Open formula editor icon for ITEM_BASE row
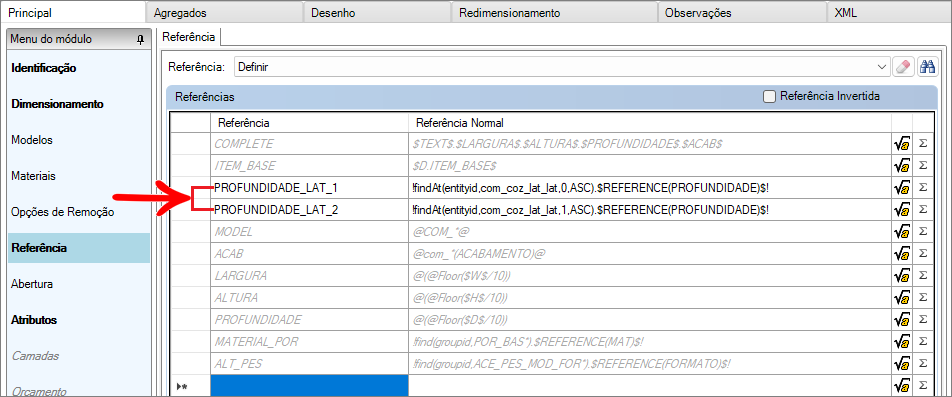 pos(902,166)
